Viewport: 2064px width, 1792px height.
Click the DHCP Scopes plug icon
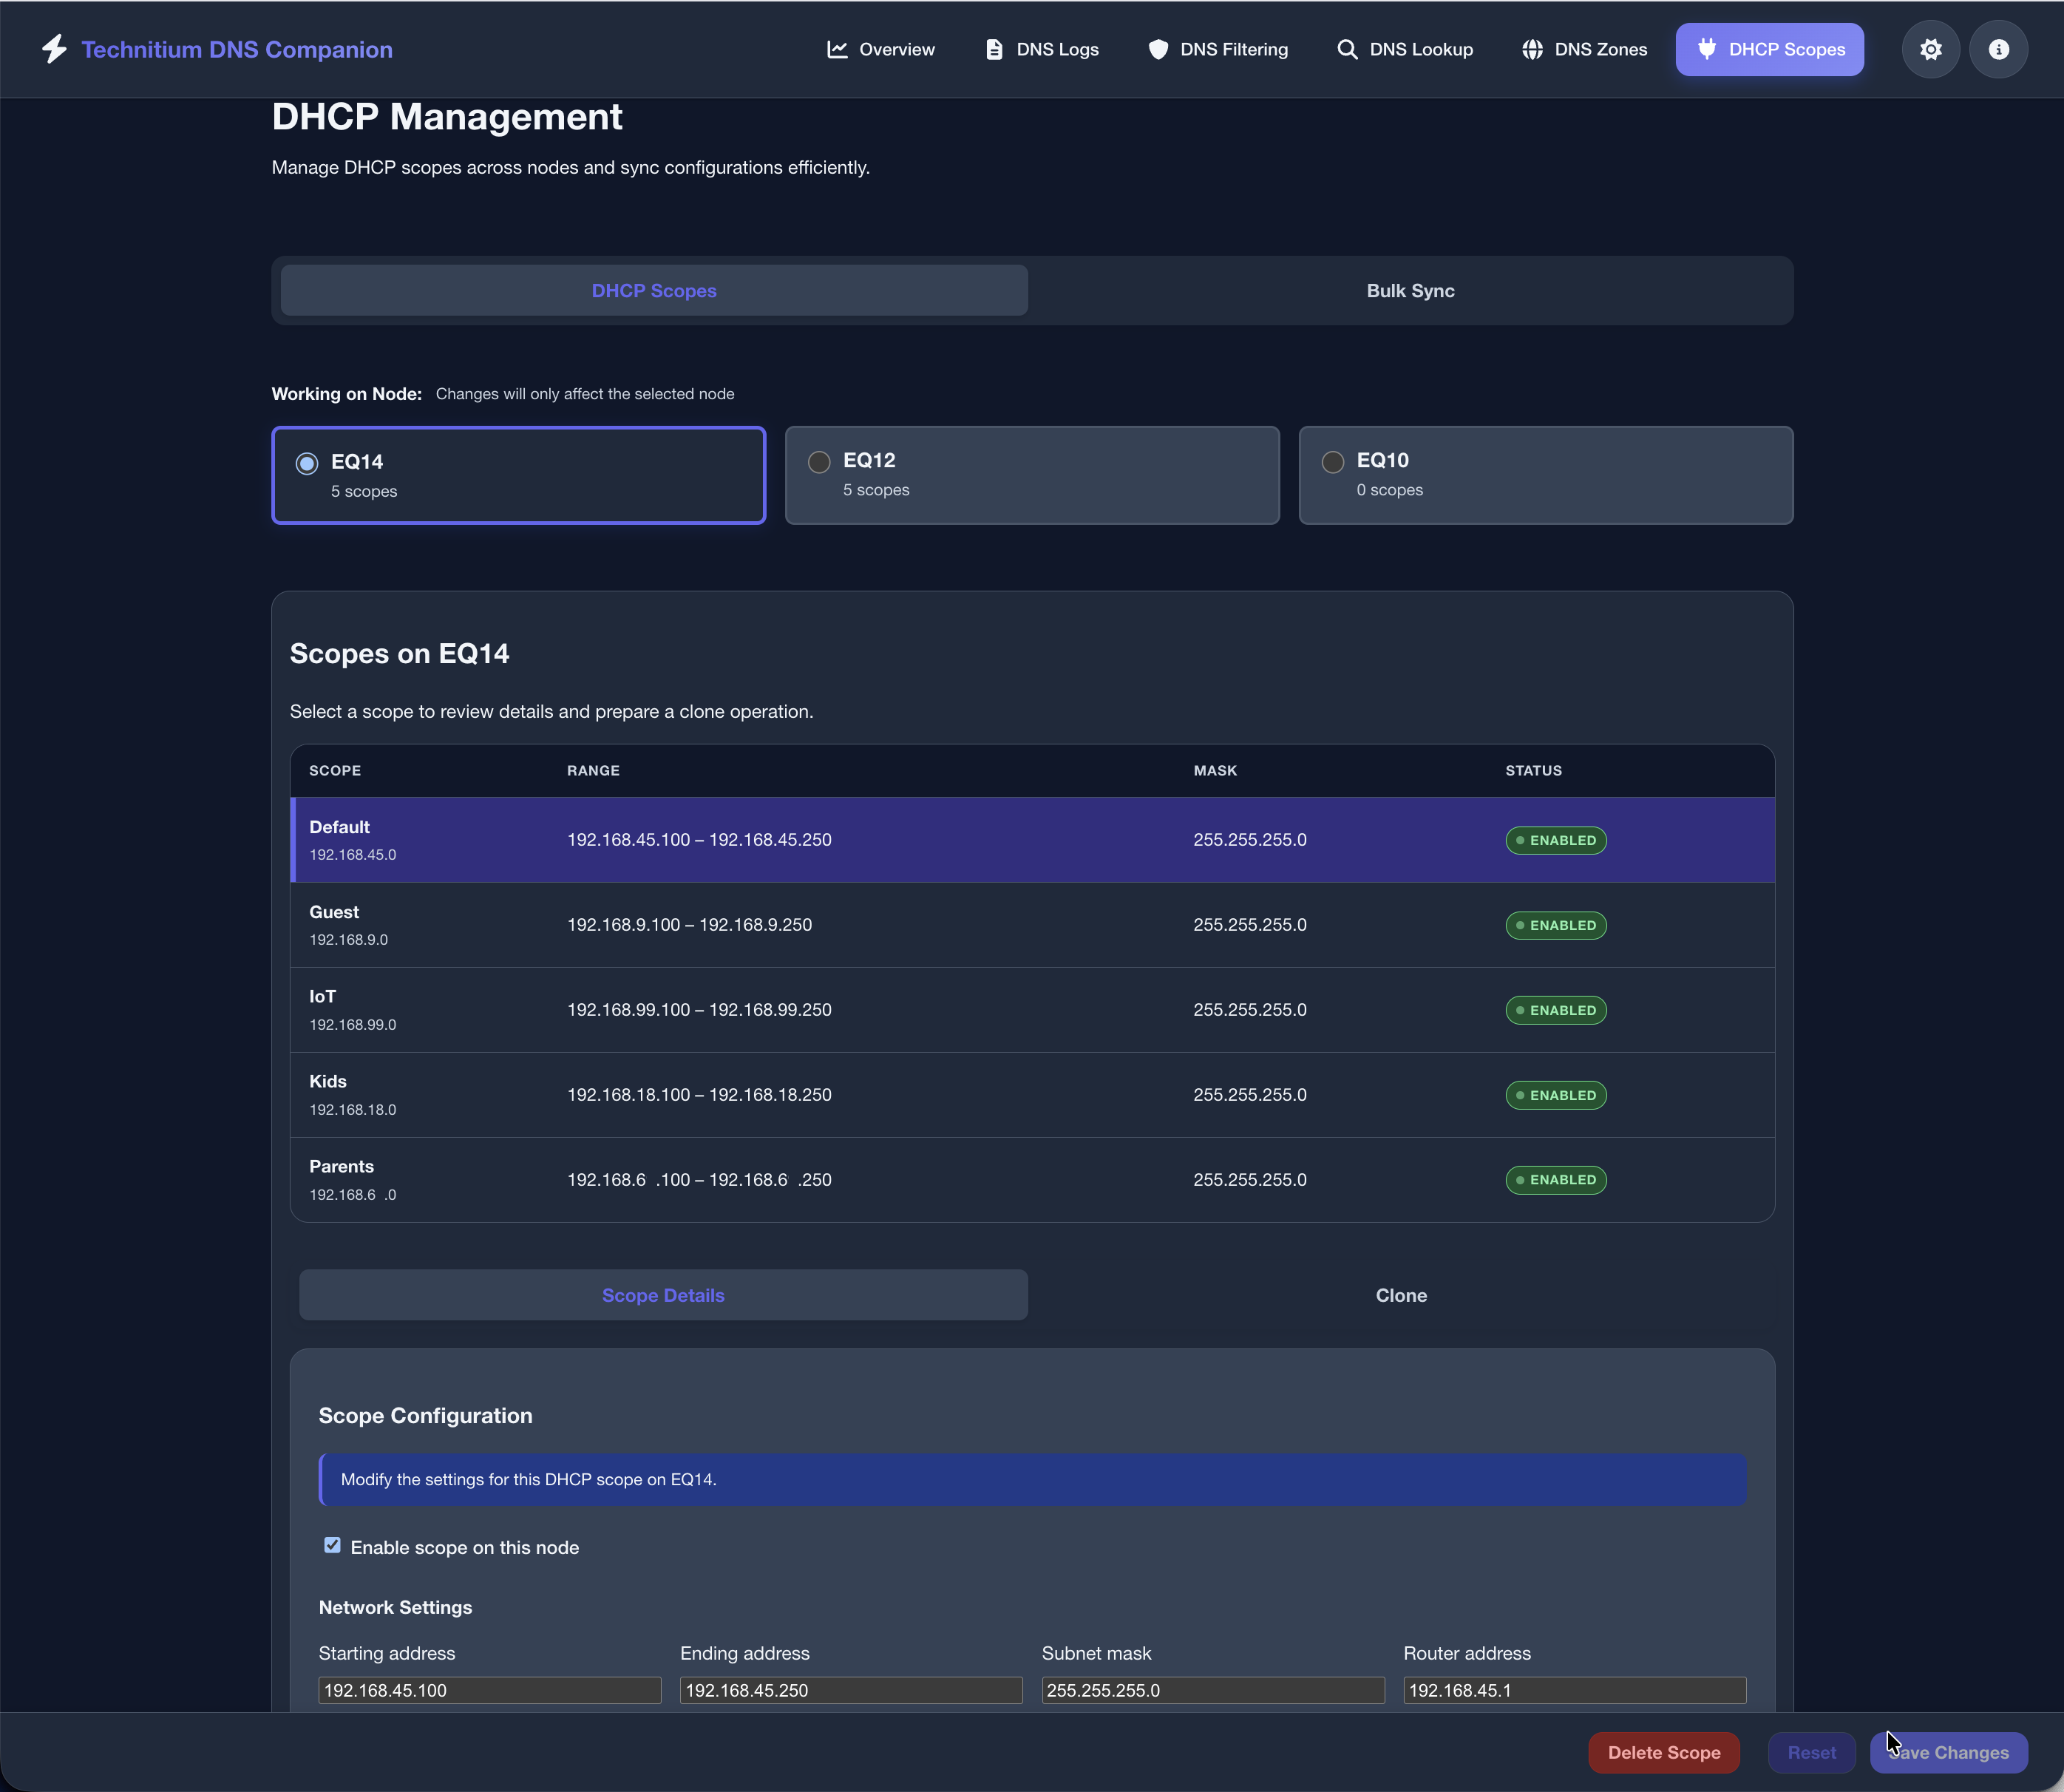pyautogui.click(x=1708, y=48)
